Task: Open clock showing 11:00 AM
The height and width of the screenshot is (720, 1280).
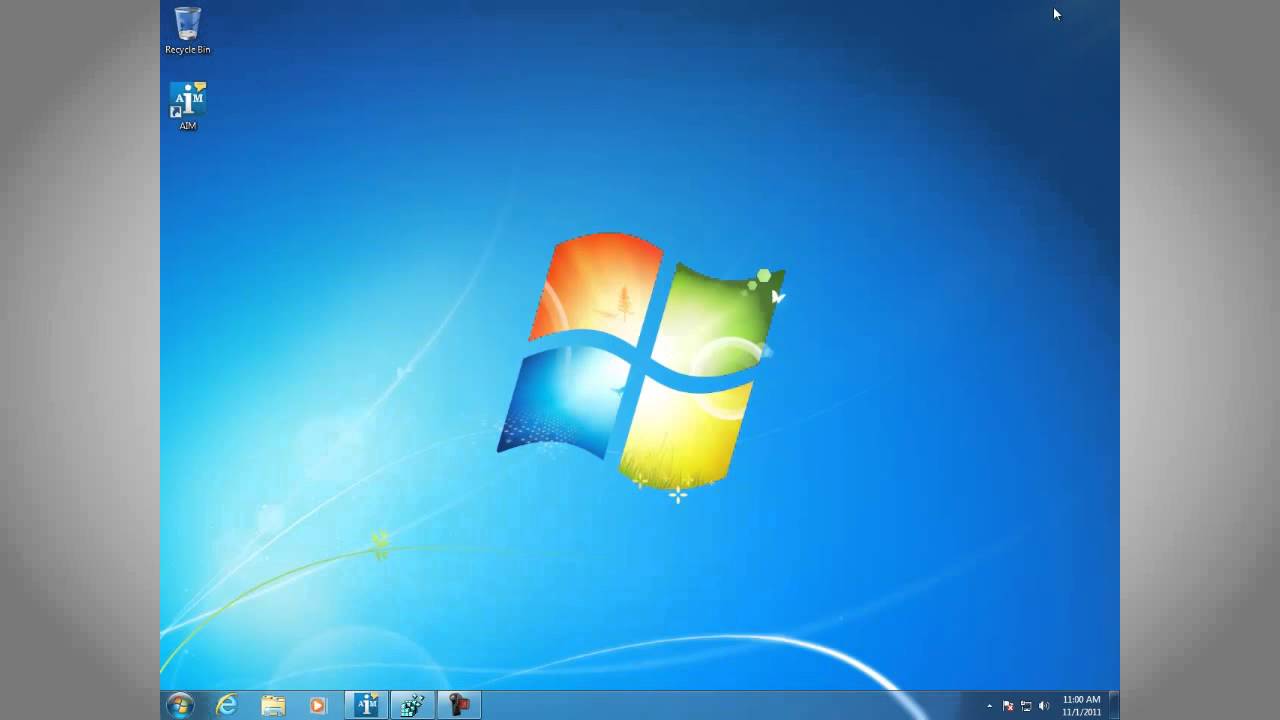Action: click(x=1081, y=705)
